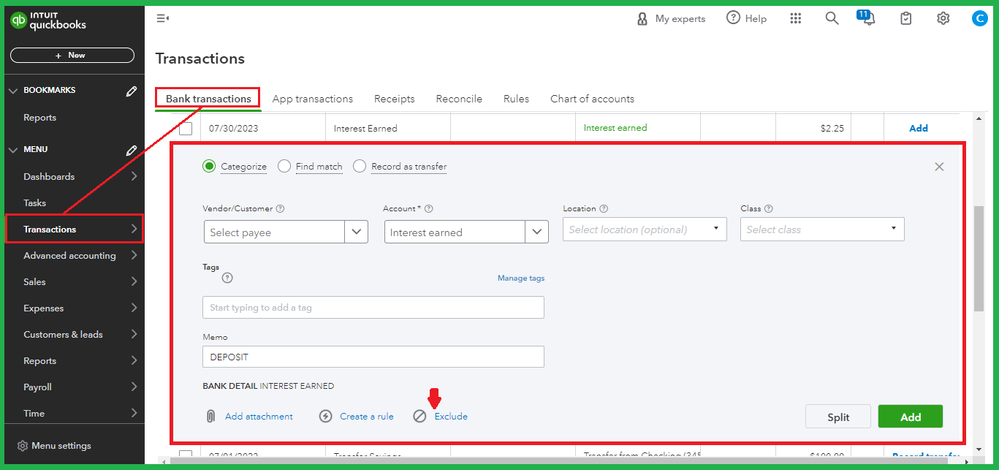
Task: Open the Chart of accounts tab
Action: pos(592,99)
